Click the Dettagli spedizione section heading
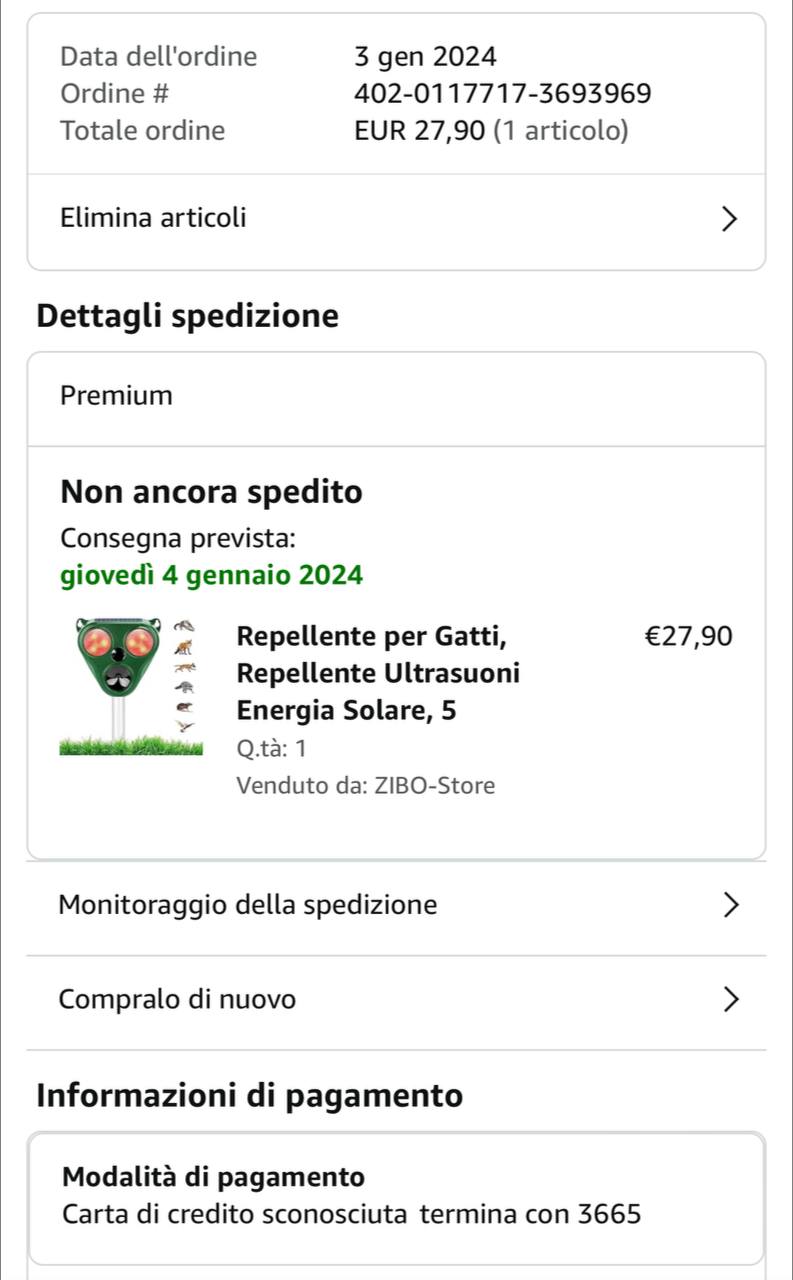The height and width of the screenshot is (1280, 793). click(188, 316)
